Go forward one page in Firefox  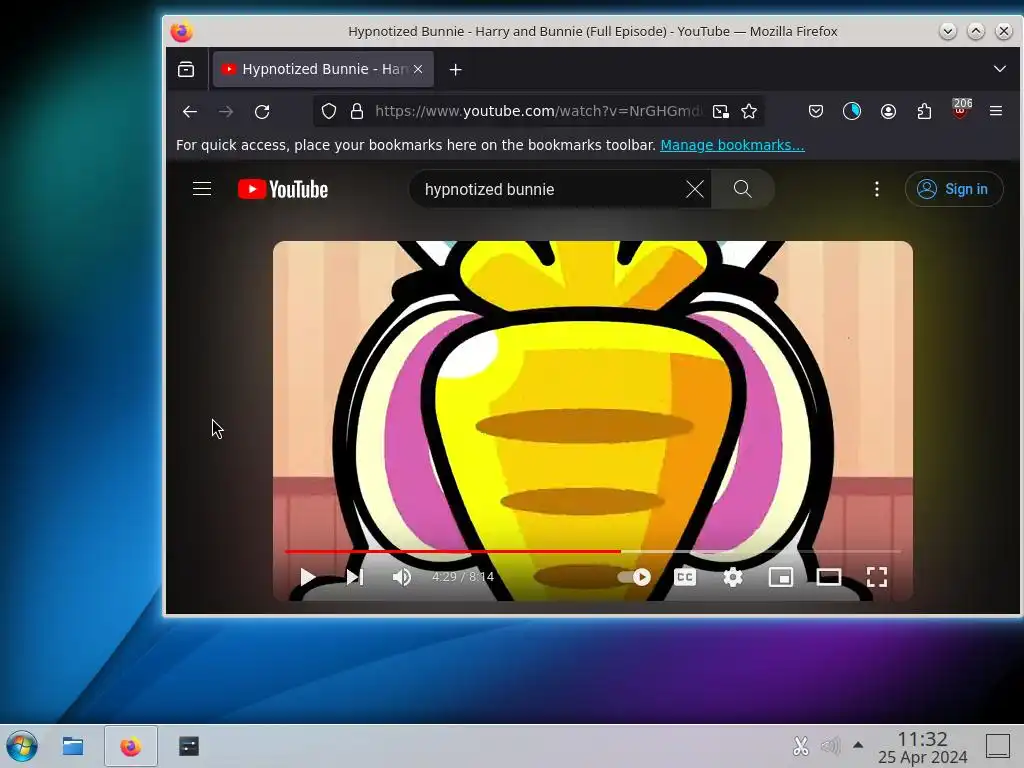point(225,112)
